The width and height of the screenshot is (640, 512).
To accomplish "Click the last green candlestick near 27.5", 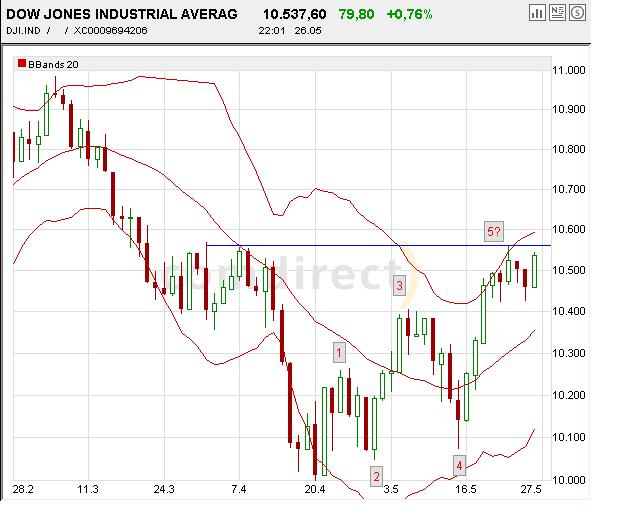I will pos(534,271).
